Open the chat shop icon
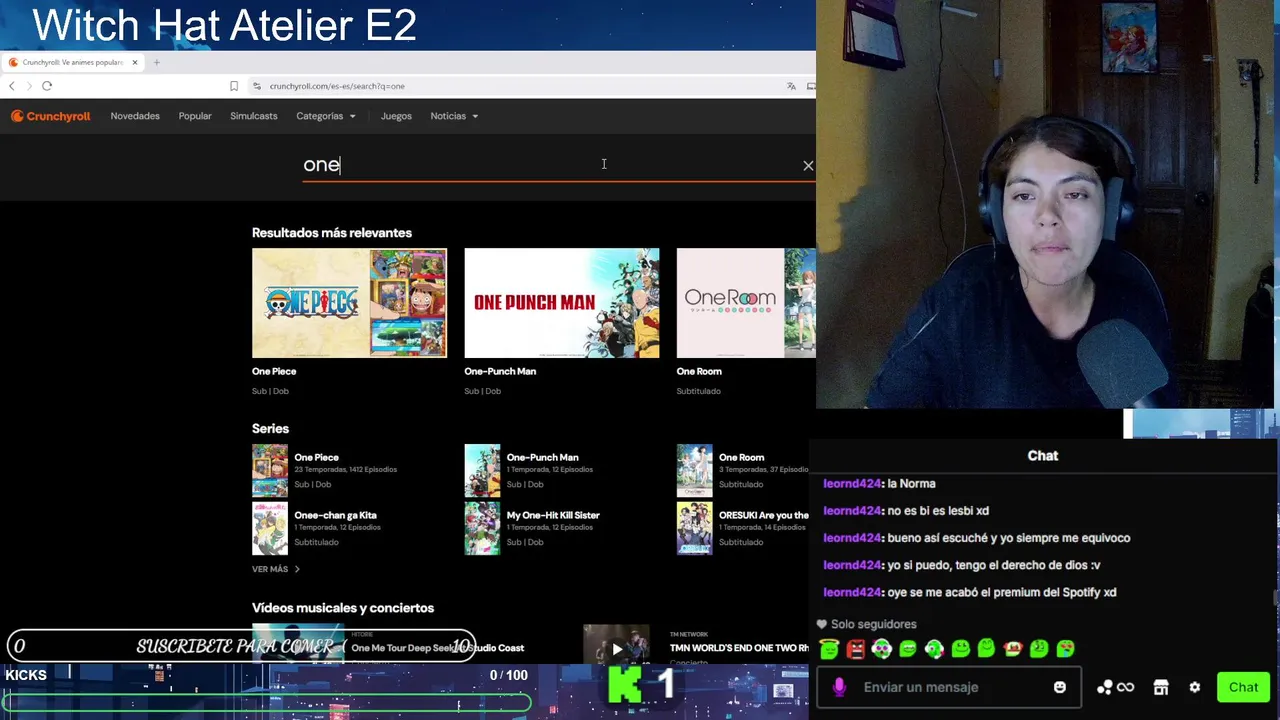The height and width of the screenshot is (720, 1280). [1161, 687]
